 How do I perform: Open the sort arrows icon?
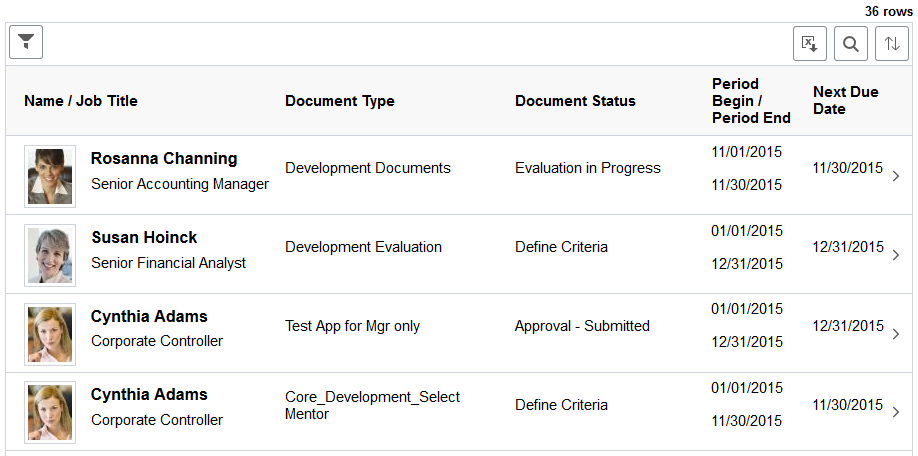(x=892, y=44)
